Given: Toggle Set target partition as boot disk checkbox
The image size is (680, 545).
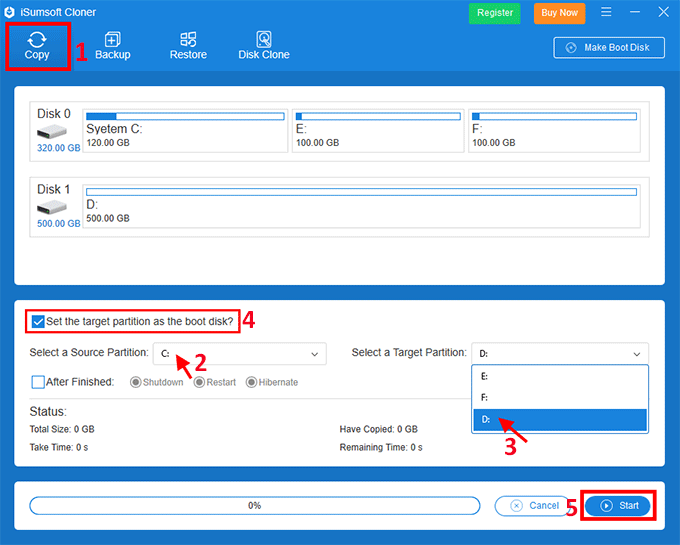Looking at the screenshot, I should tap(38, 321).
